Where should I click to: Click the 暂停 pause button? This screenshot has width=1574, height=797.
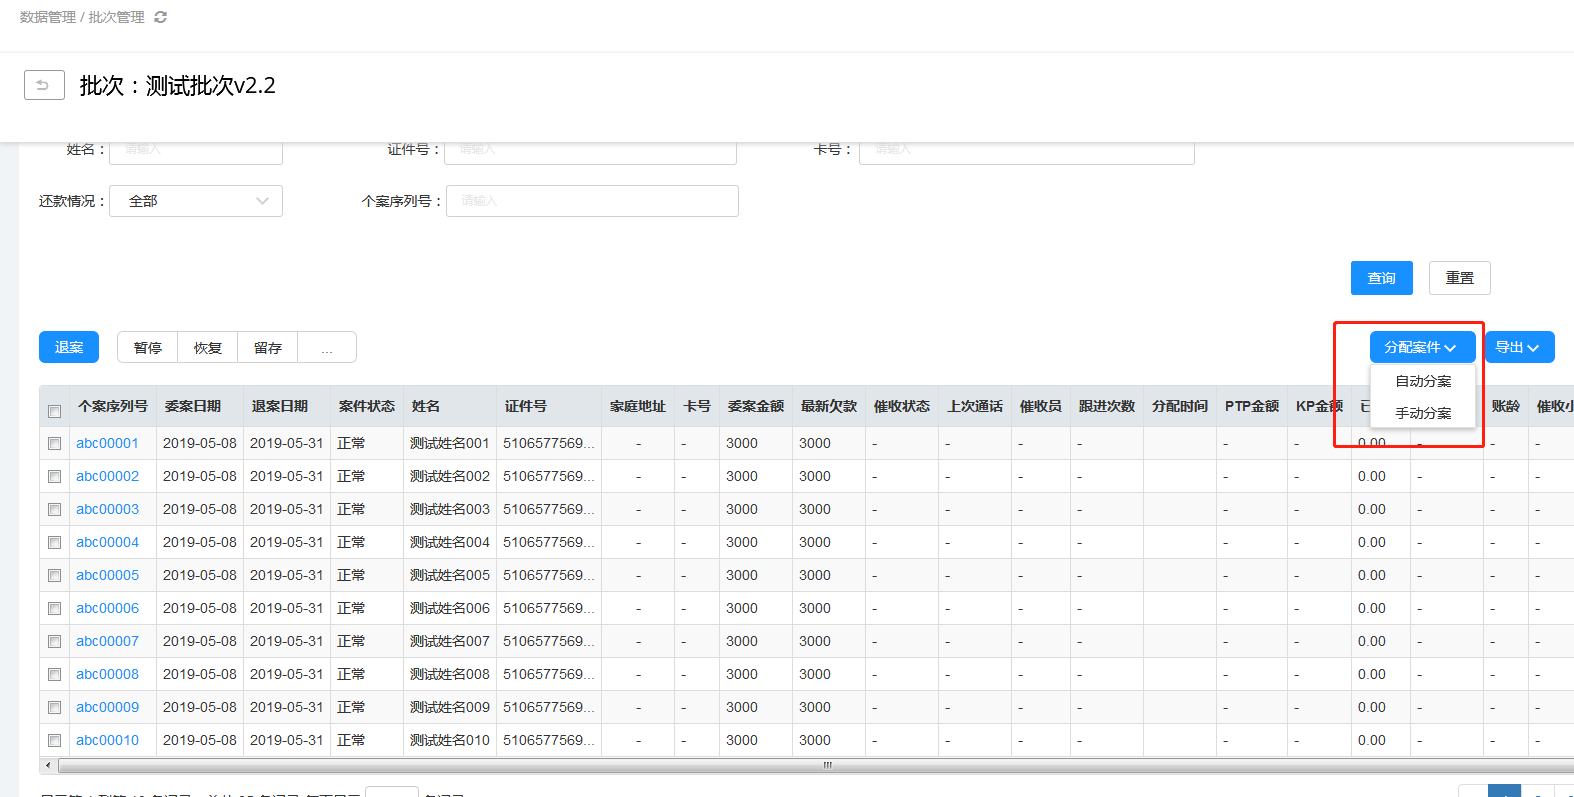coord(148,347)
